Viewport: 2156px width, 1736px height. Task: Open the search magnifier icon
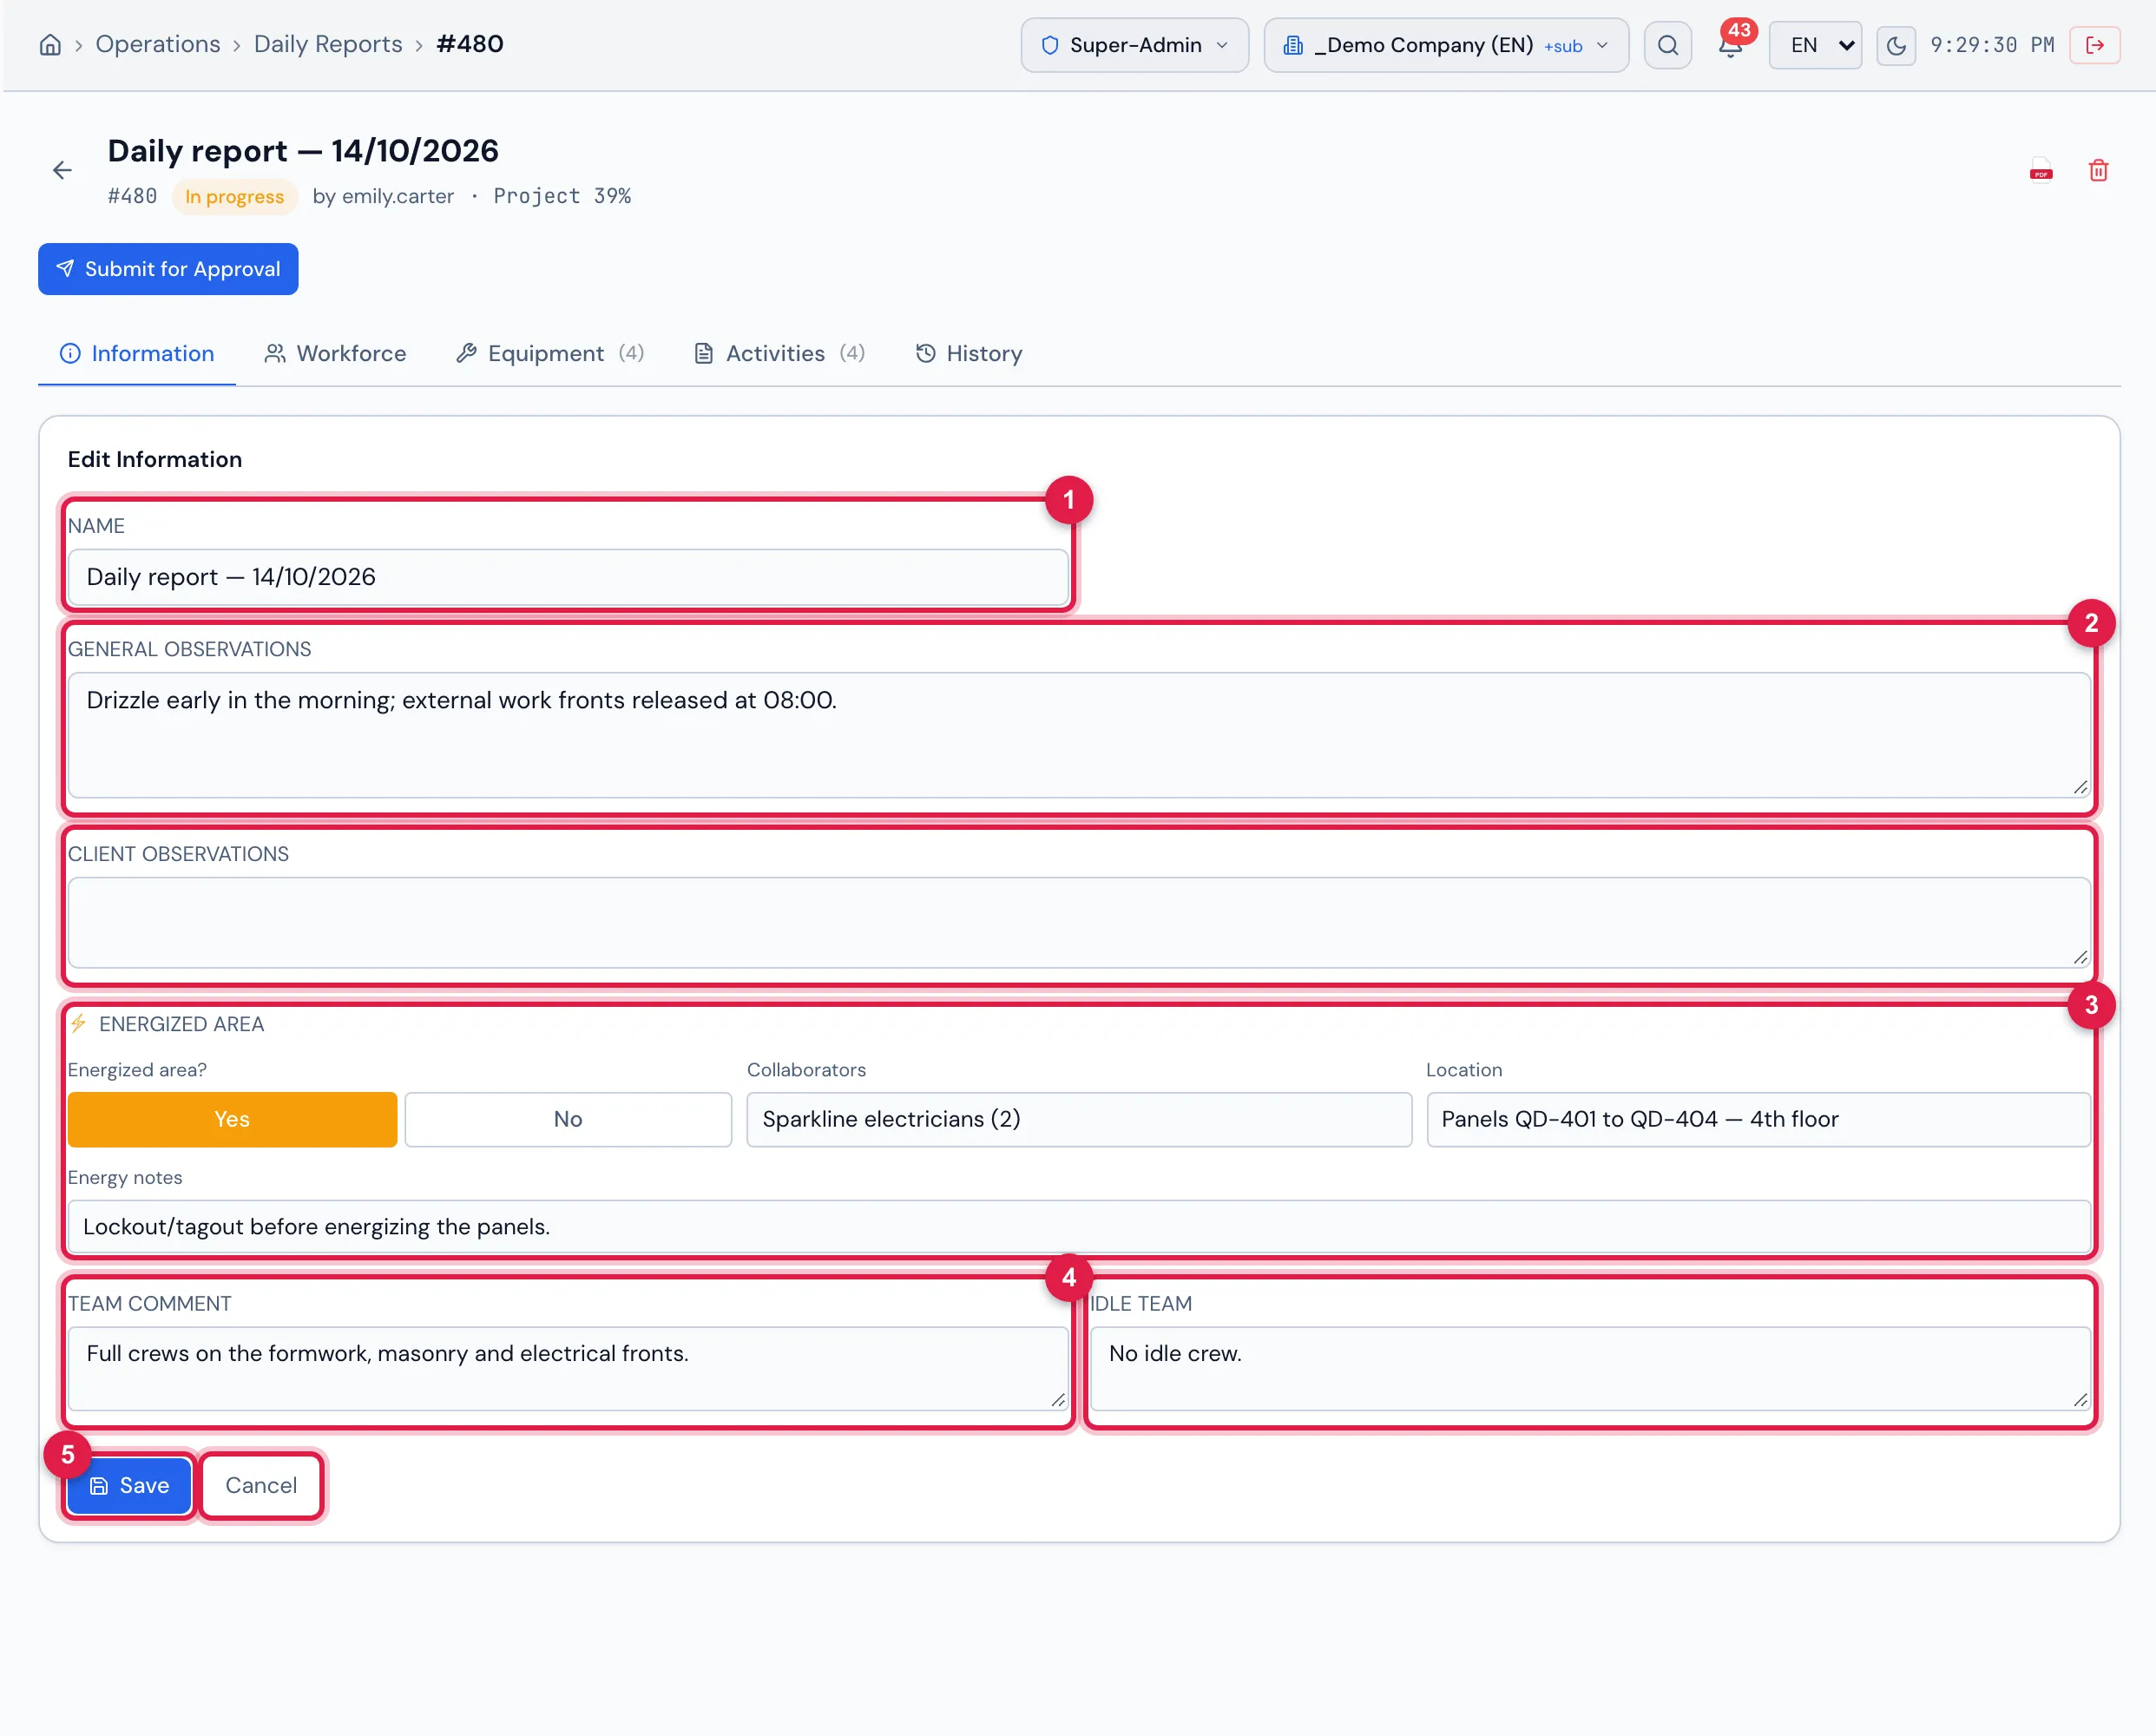1667,45
